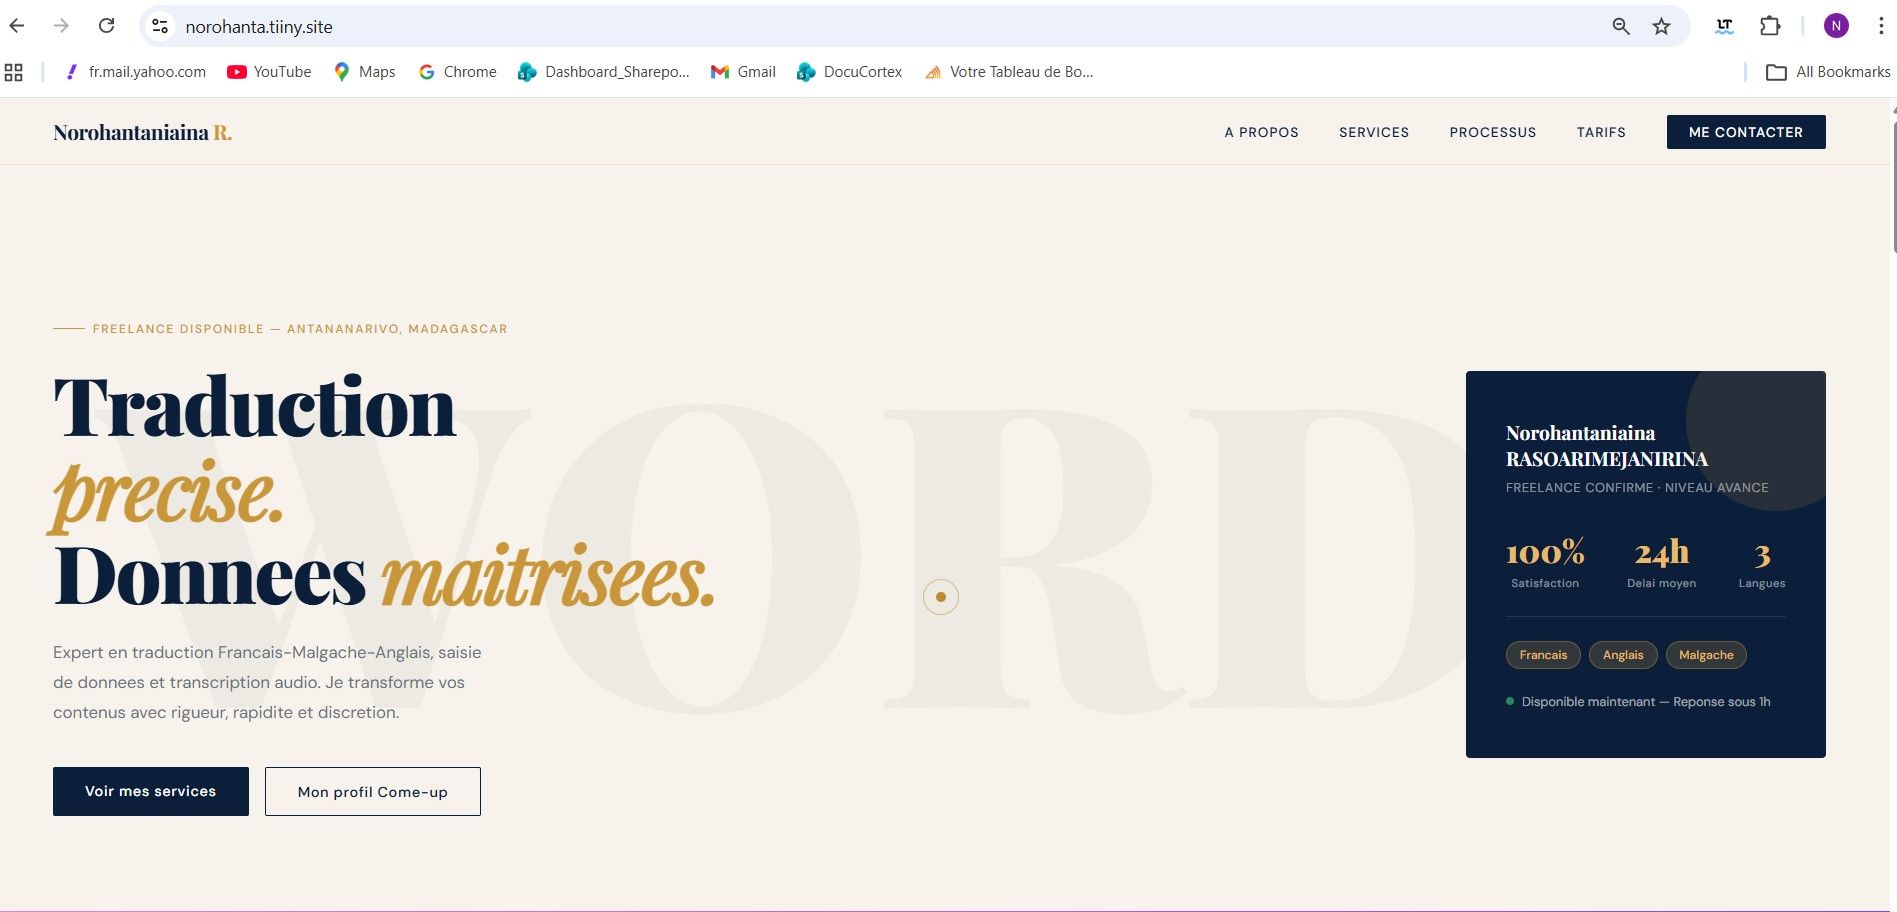Screen dimensions: 1897x912
Task: Open the Extensions puzzle icon
Action: point(1770,26)
